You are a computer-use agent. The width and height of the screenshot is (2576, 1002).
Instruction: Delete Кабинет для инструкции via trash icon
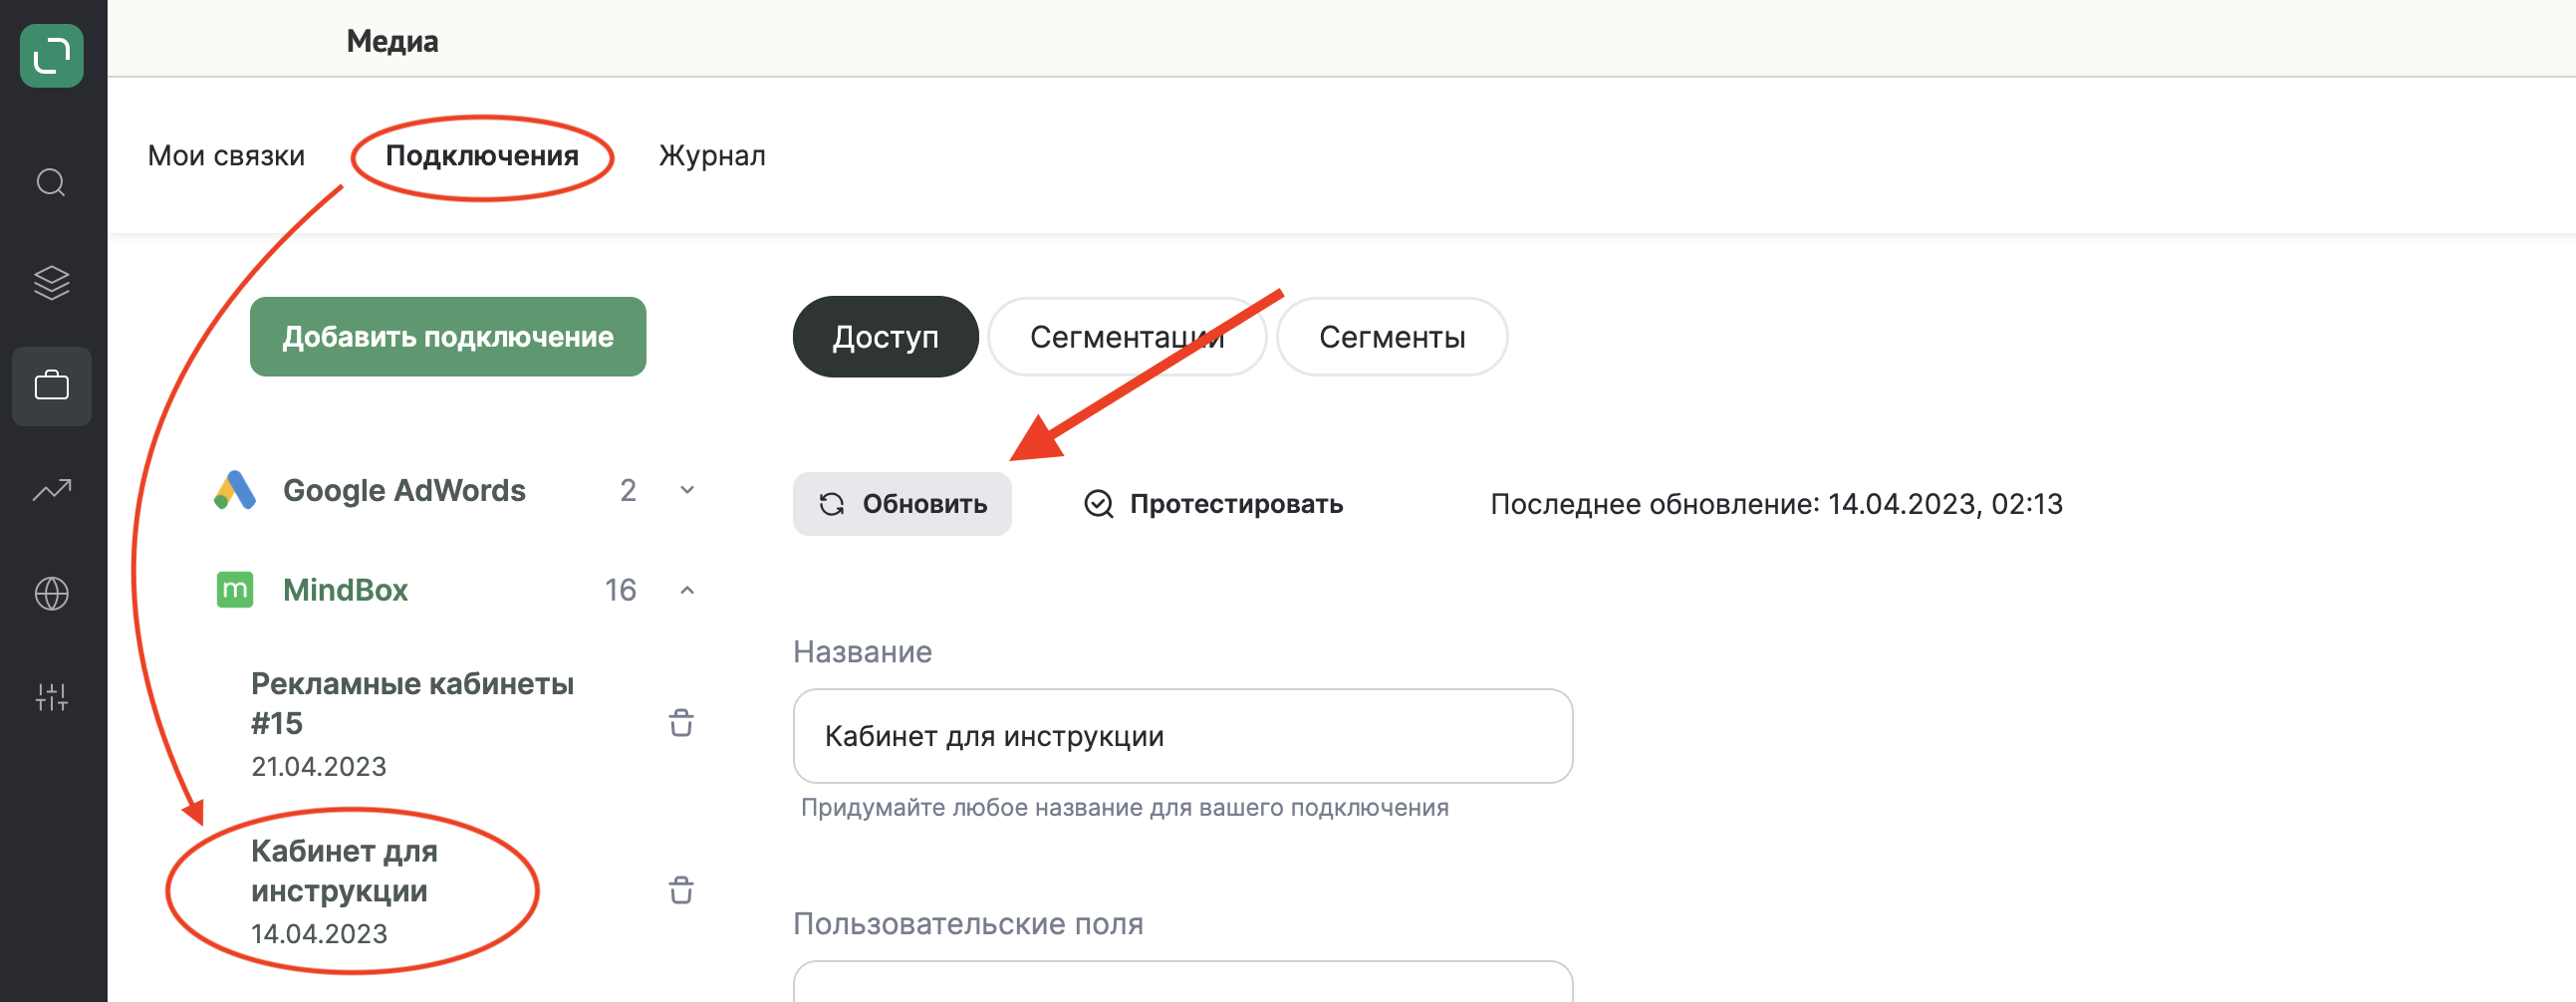coord(681,890)
